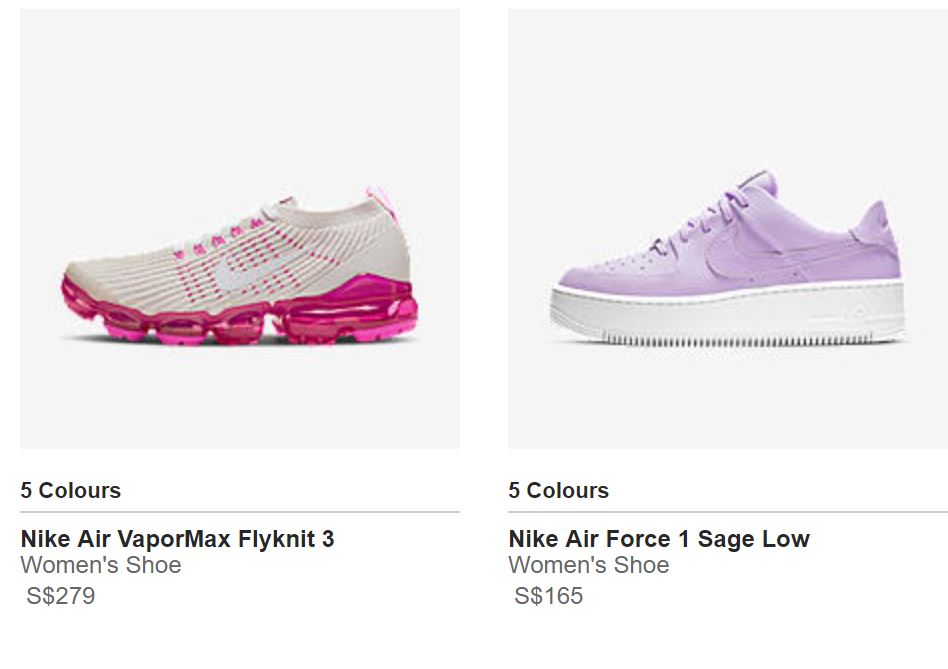Show the 5 Colours options for Air Force 1 Sage Low
The image size is (948, 669).
(x=559, y=490)
